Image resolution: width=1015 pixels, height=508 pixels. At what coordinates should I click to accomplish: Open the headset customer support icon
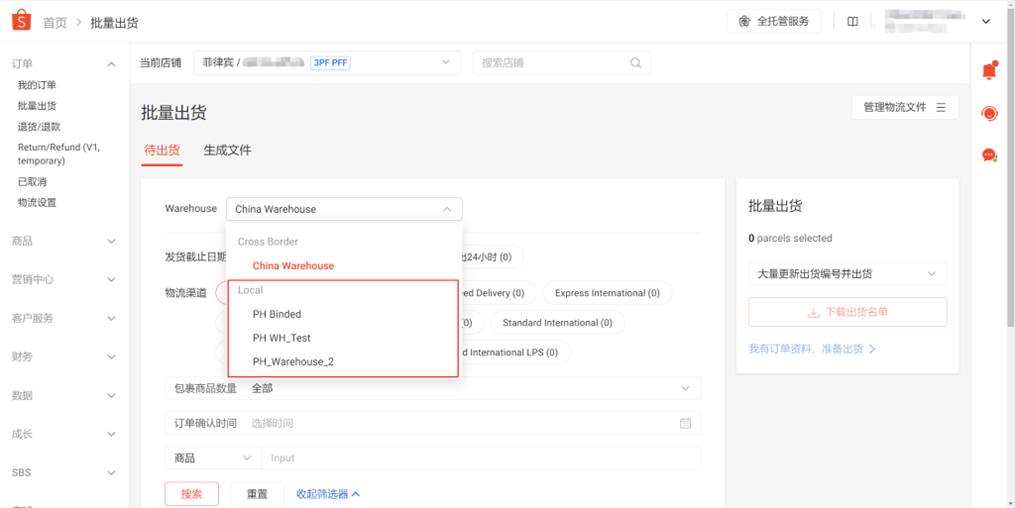click(x=989, y=113)
